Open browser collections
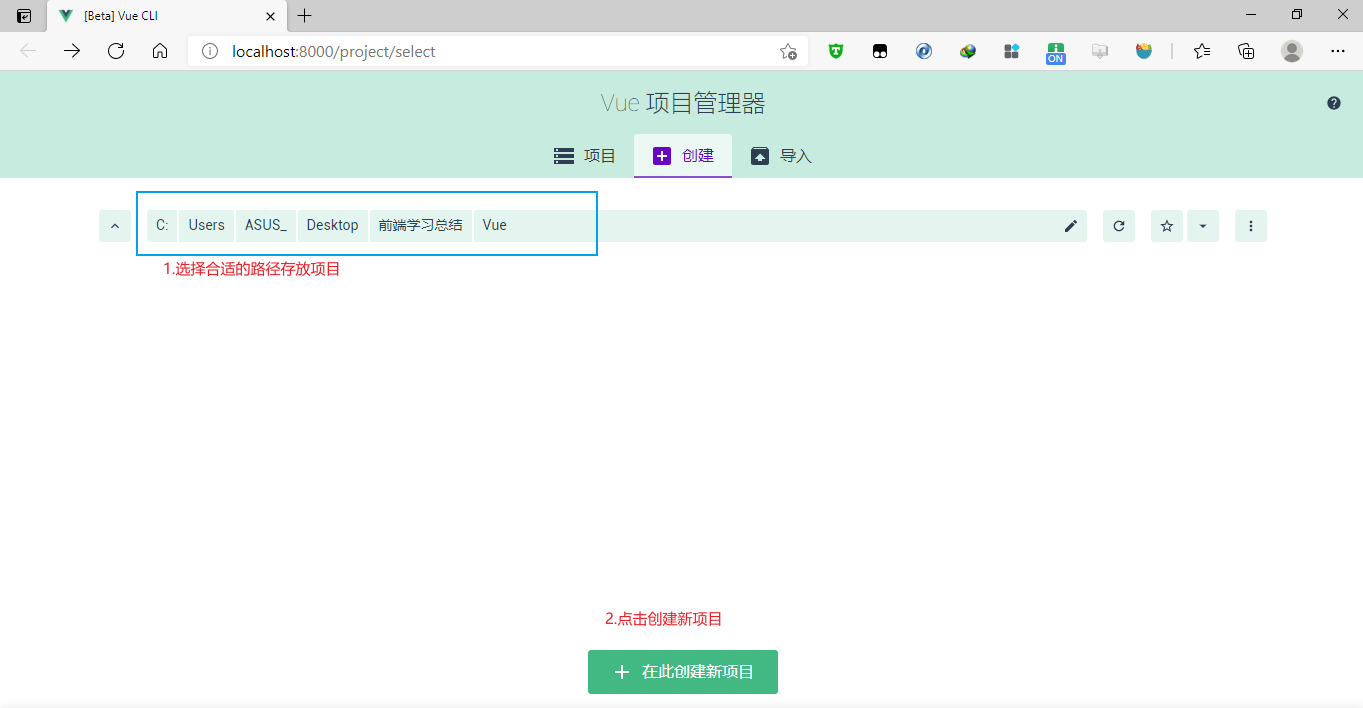This screenshot has height=708, width=1363. pos(1246,51)
